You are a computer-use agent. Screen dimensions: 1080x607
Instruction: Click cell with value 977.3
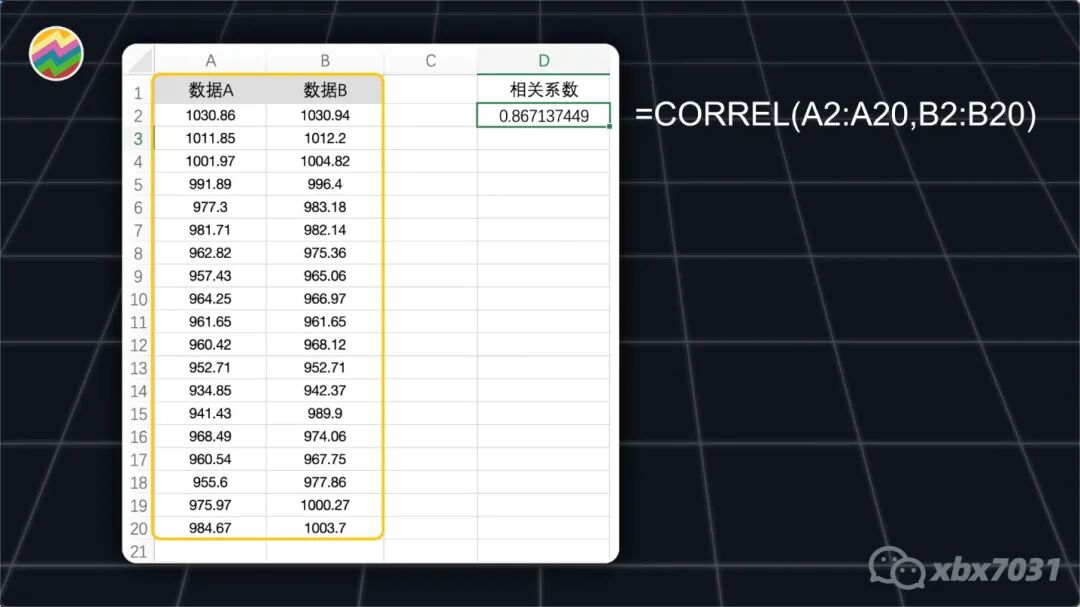point(210,207)
